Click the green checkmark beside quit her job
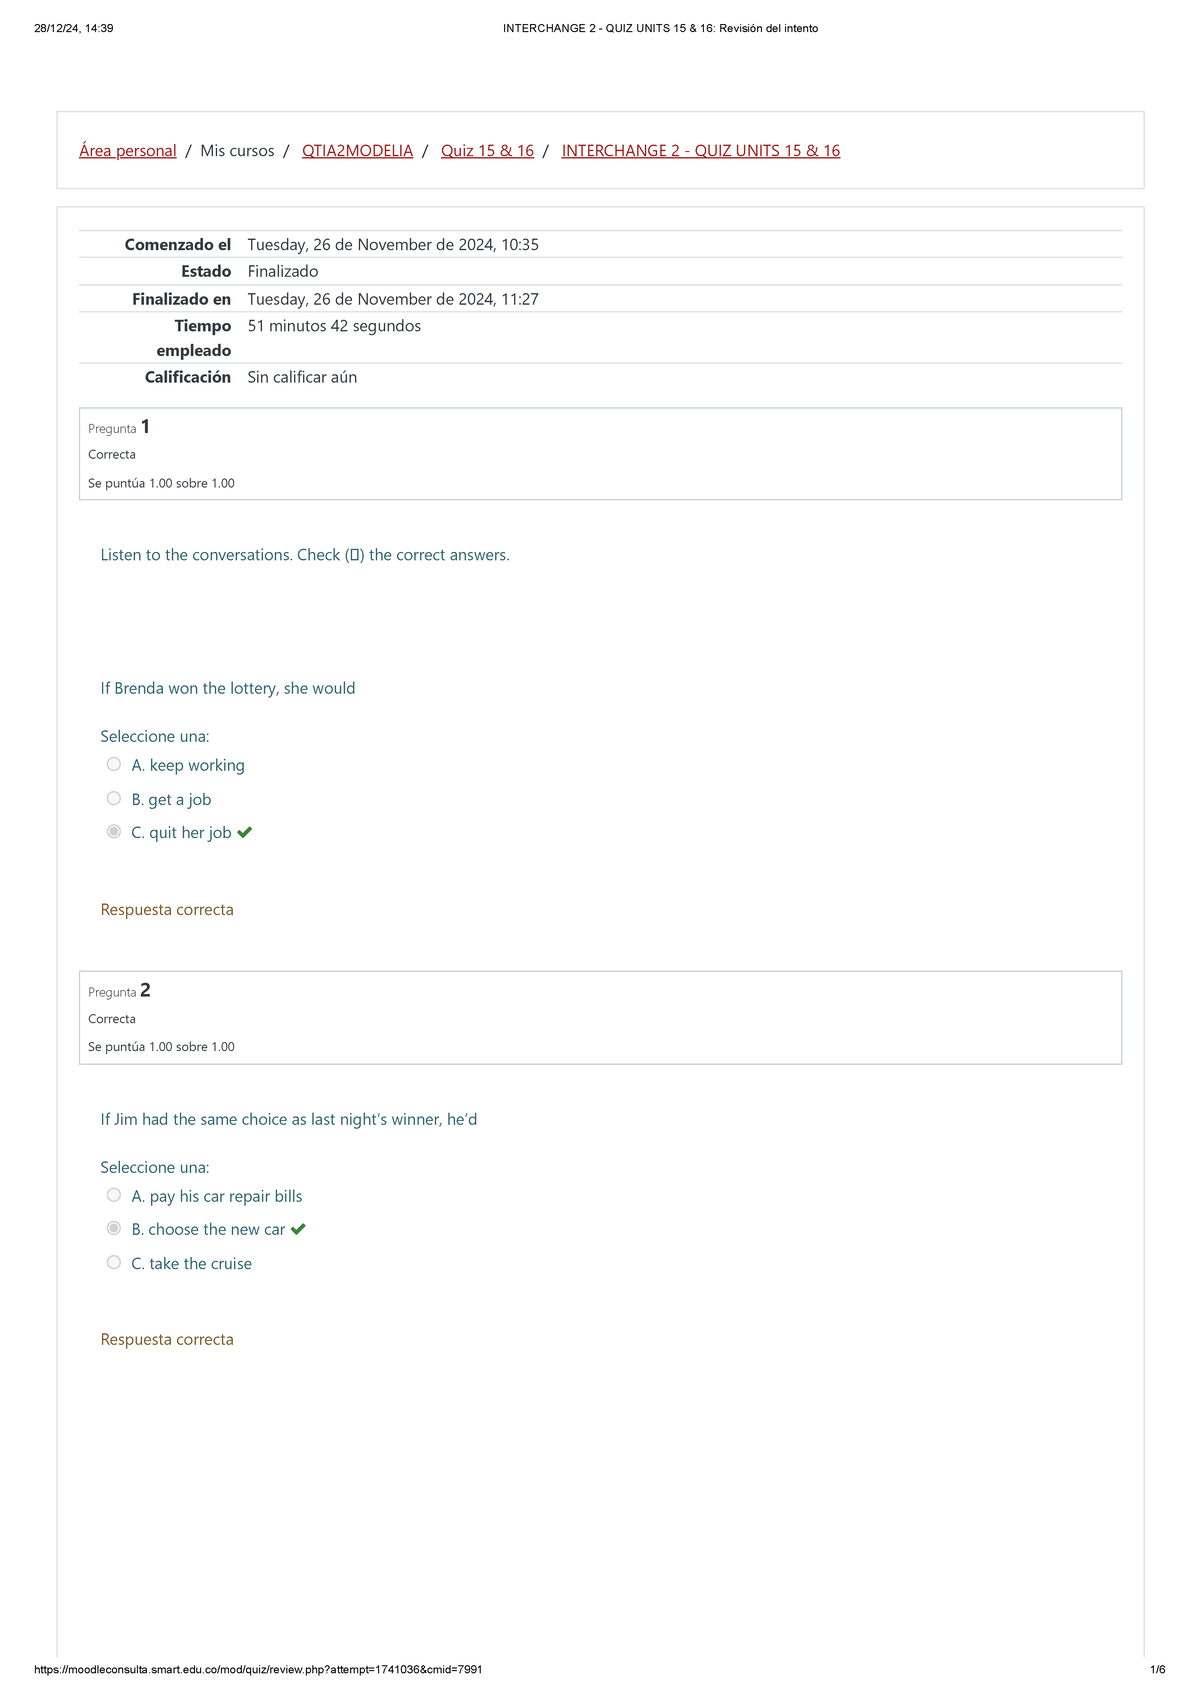The image size is (1200, 1698). point(245,832)
